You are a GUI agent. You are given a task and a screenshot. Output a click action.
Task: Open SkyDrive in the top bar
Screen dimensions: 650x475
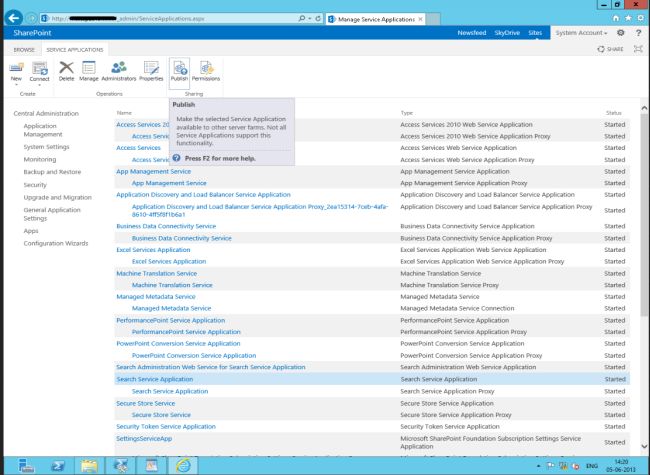coord(507,33)
